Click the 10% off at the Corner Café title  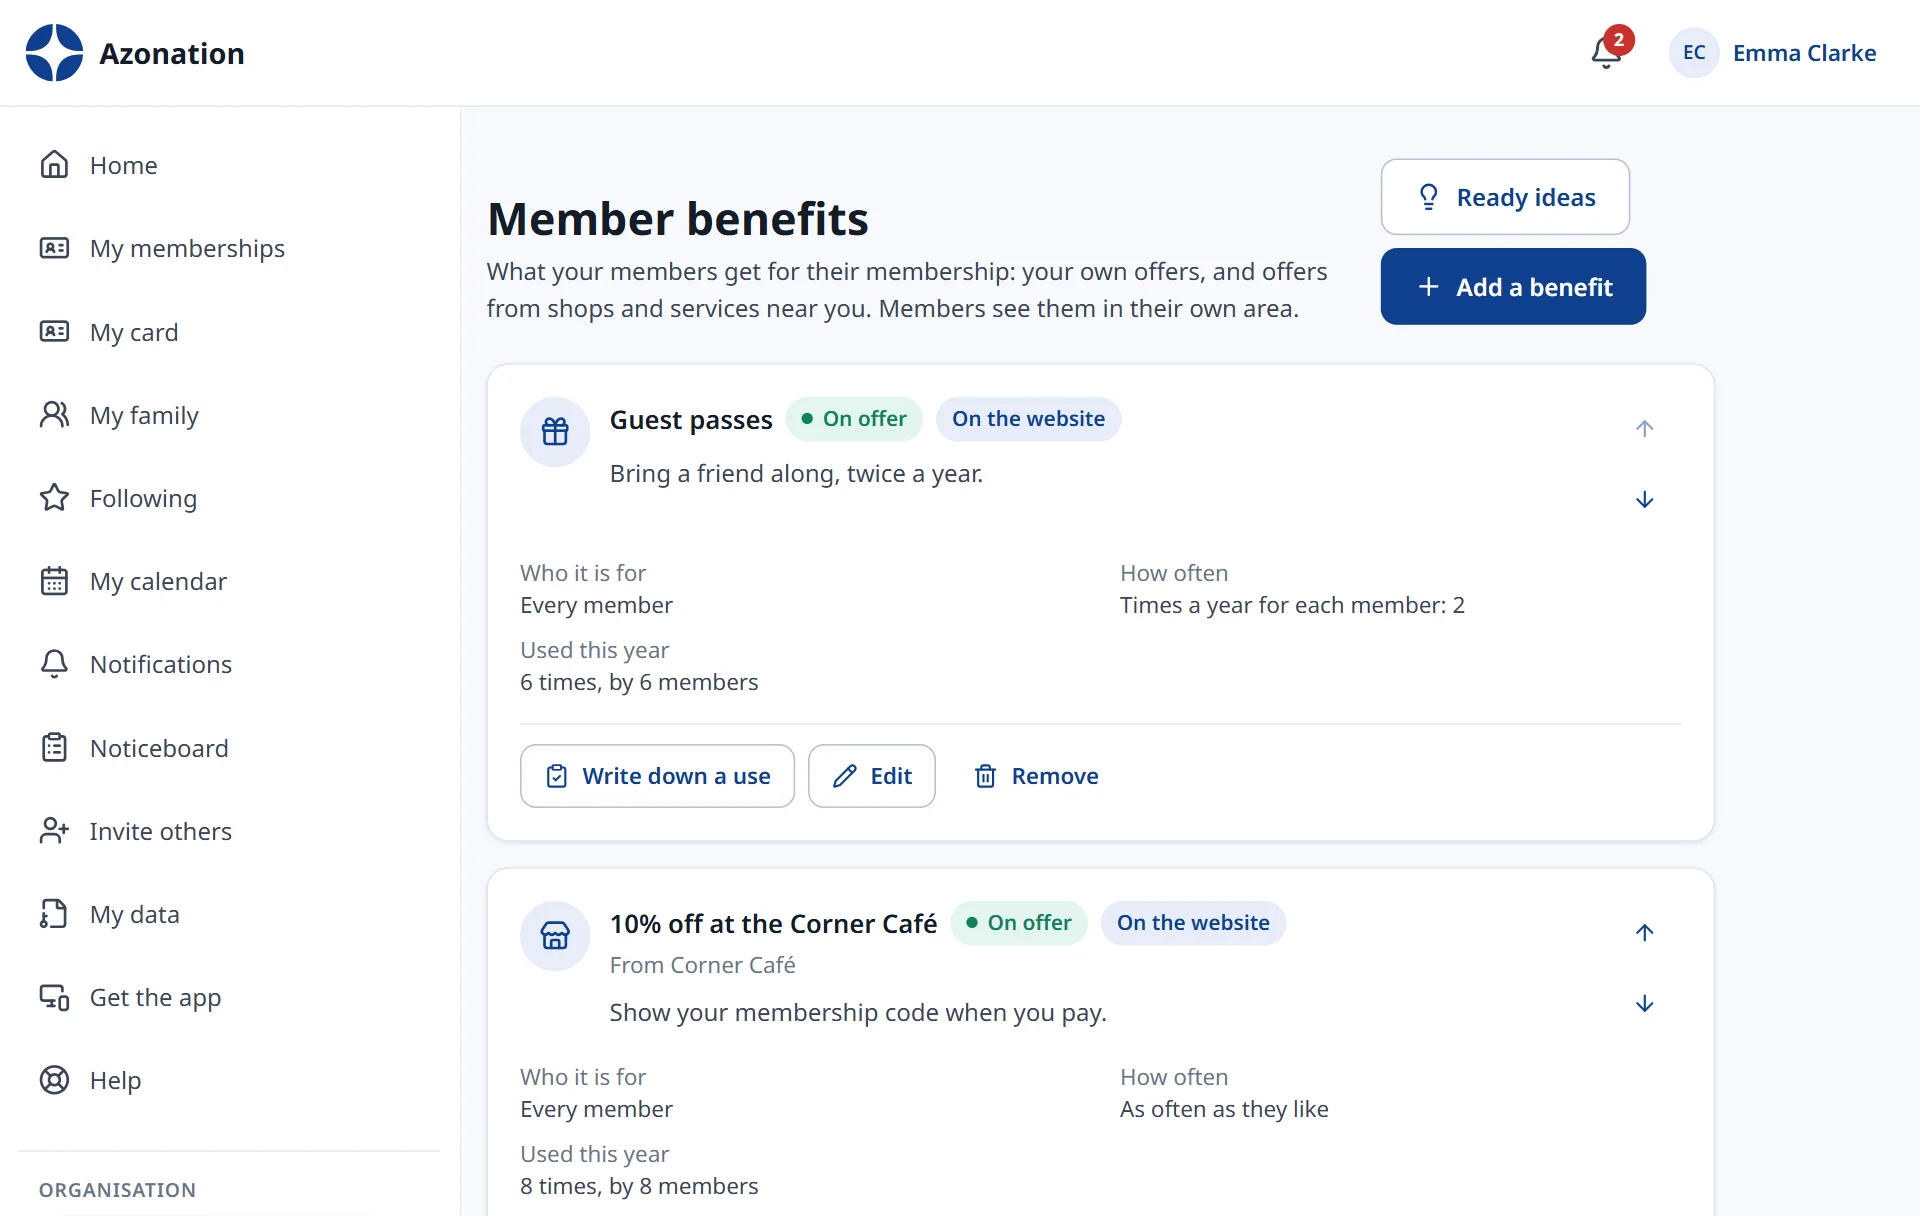774,924
